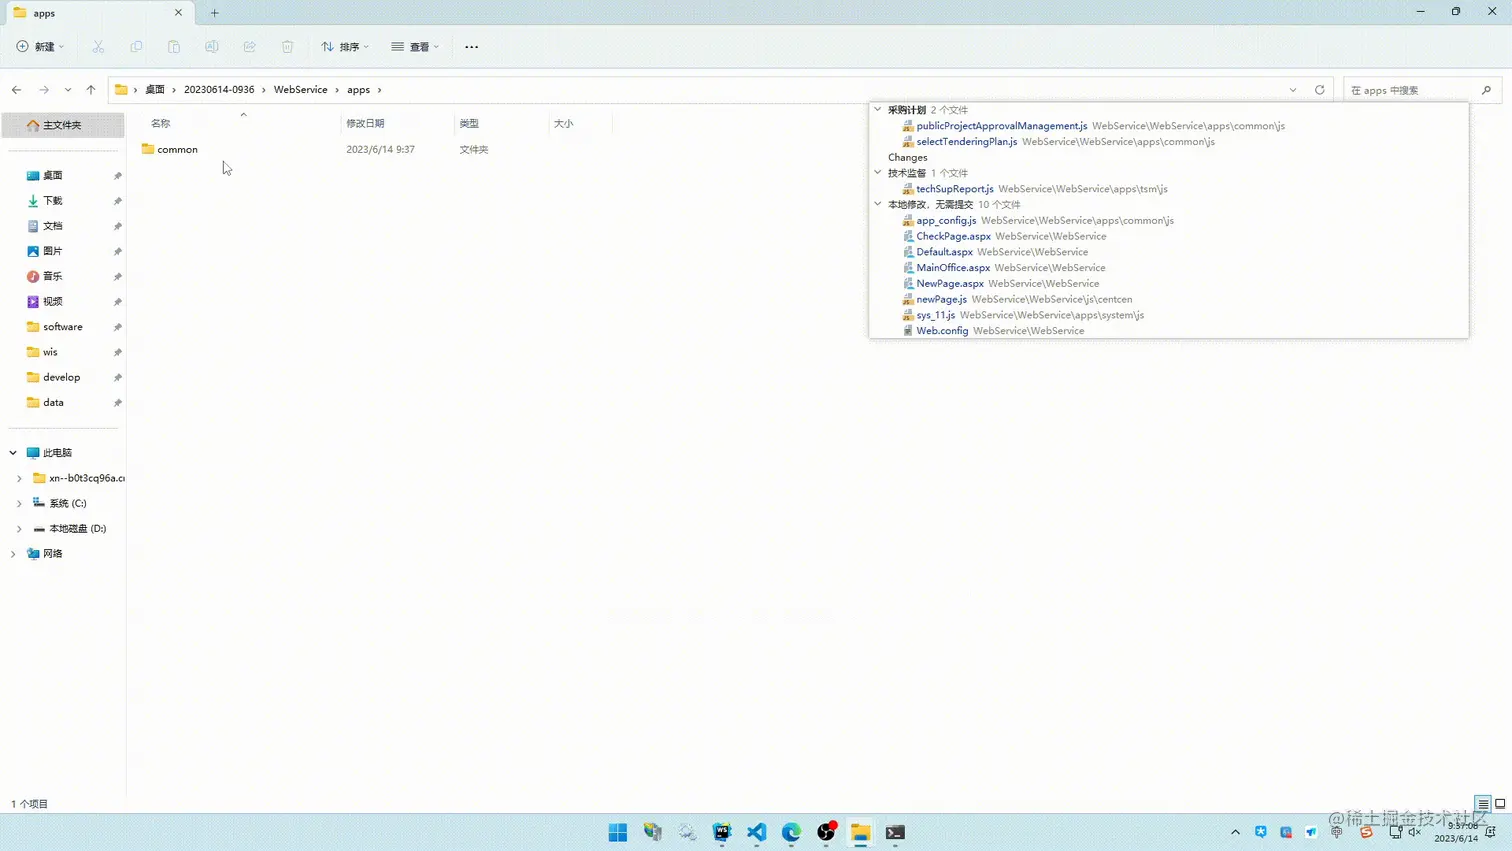Select the Rename icon in the toolbar

[x=211, y=46]
